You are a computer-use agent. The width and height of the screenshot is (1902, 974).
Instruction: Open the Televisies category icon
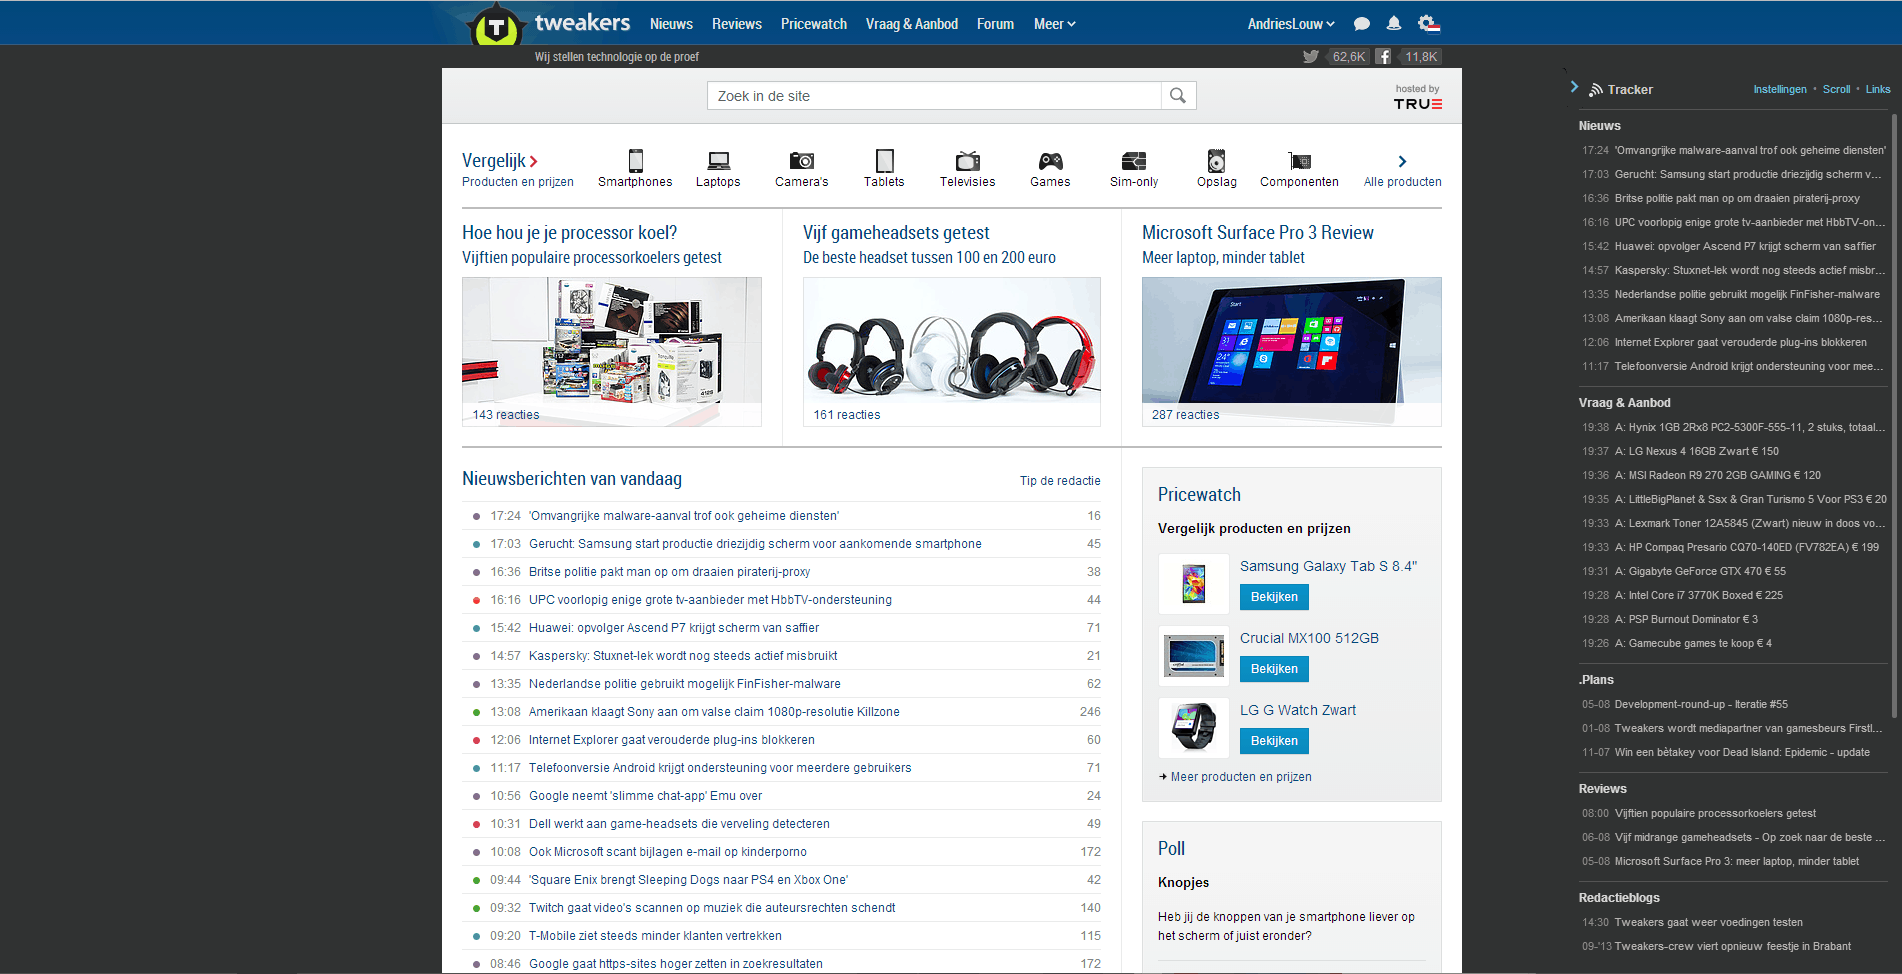click(968, 161)
